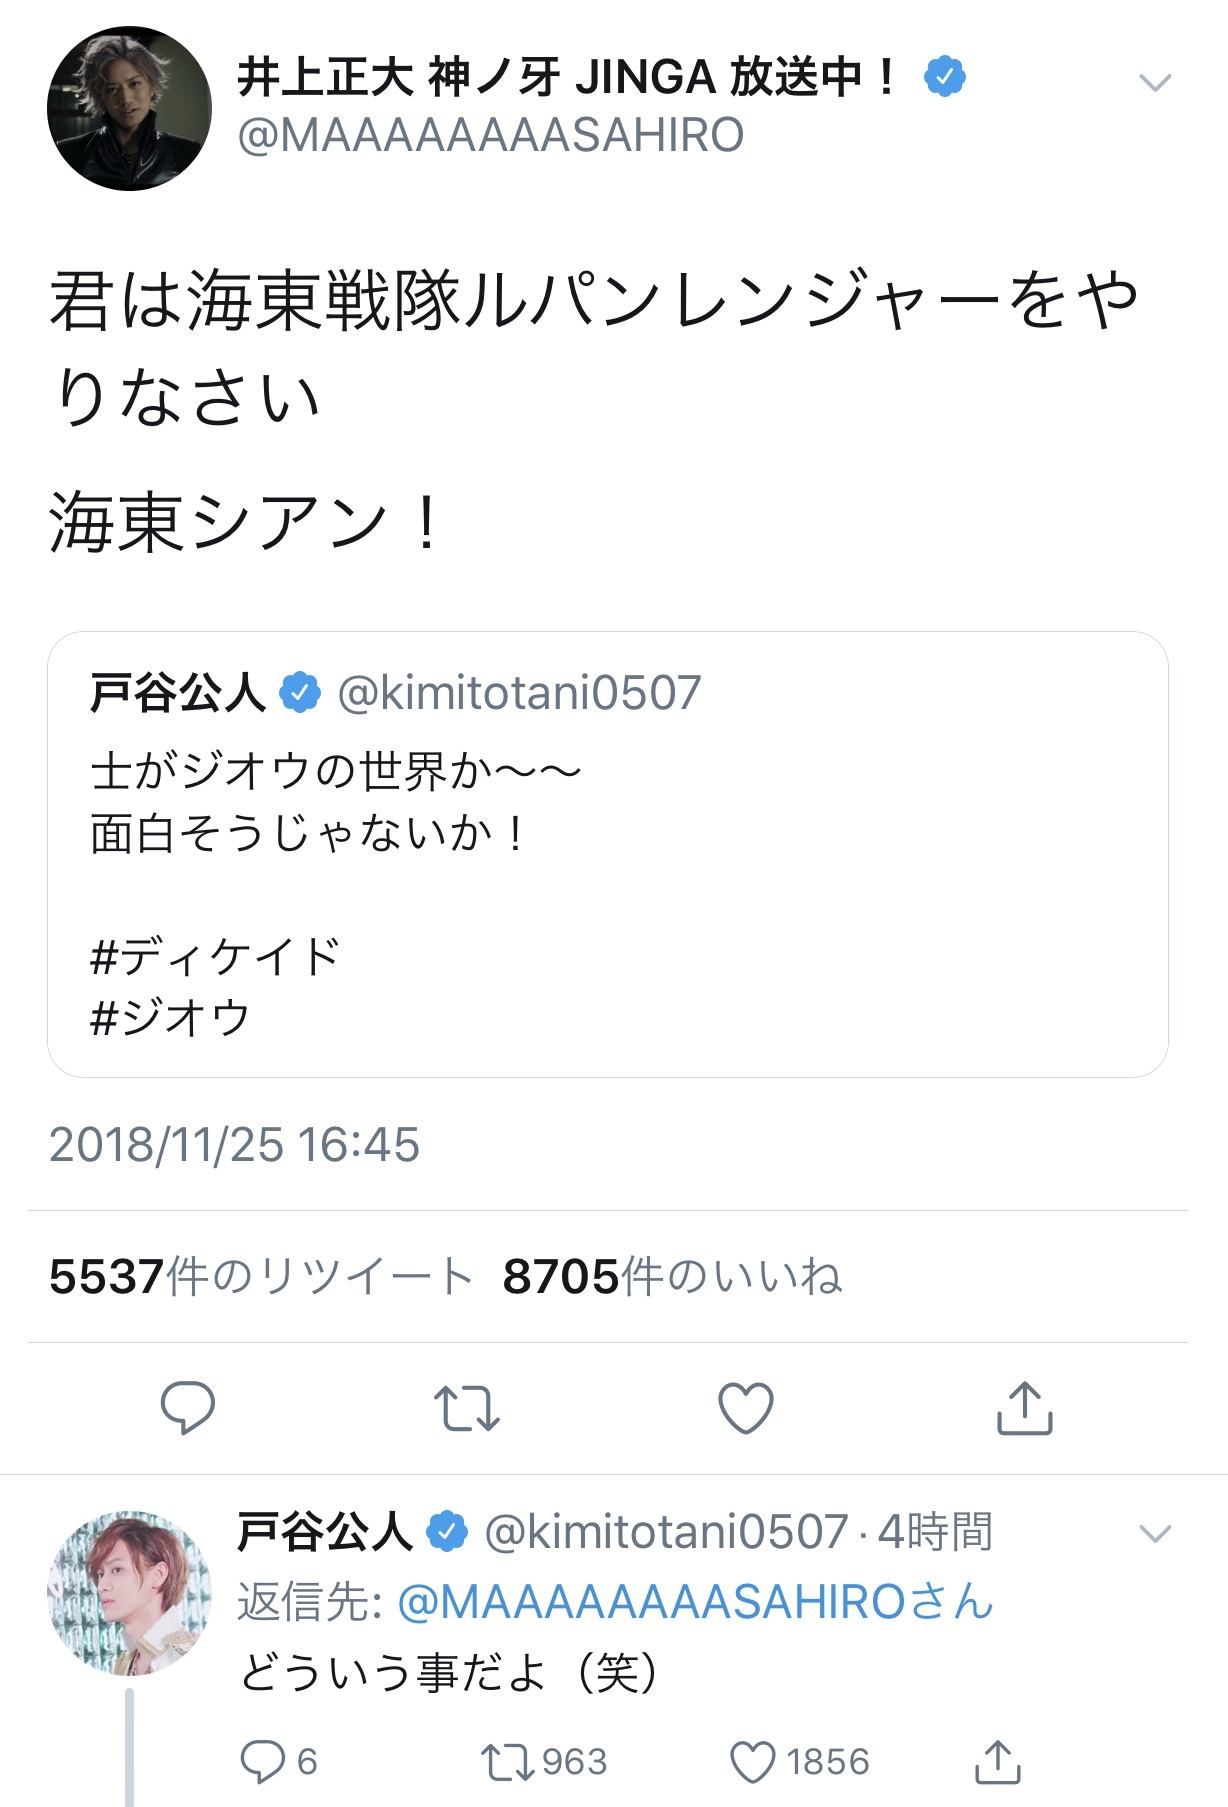Open the reply icon showing 6 replies
Screen dimensions: 1228x1807
(263, 1762)
